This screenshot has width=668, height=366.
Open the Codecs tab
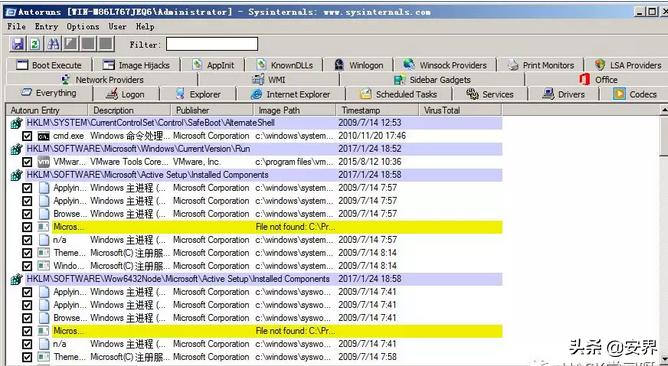click(634, 94)
